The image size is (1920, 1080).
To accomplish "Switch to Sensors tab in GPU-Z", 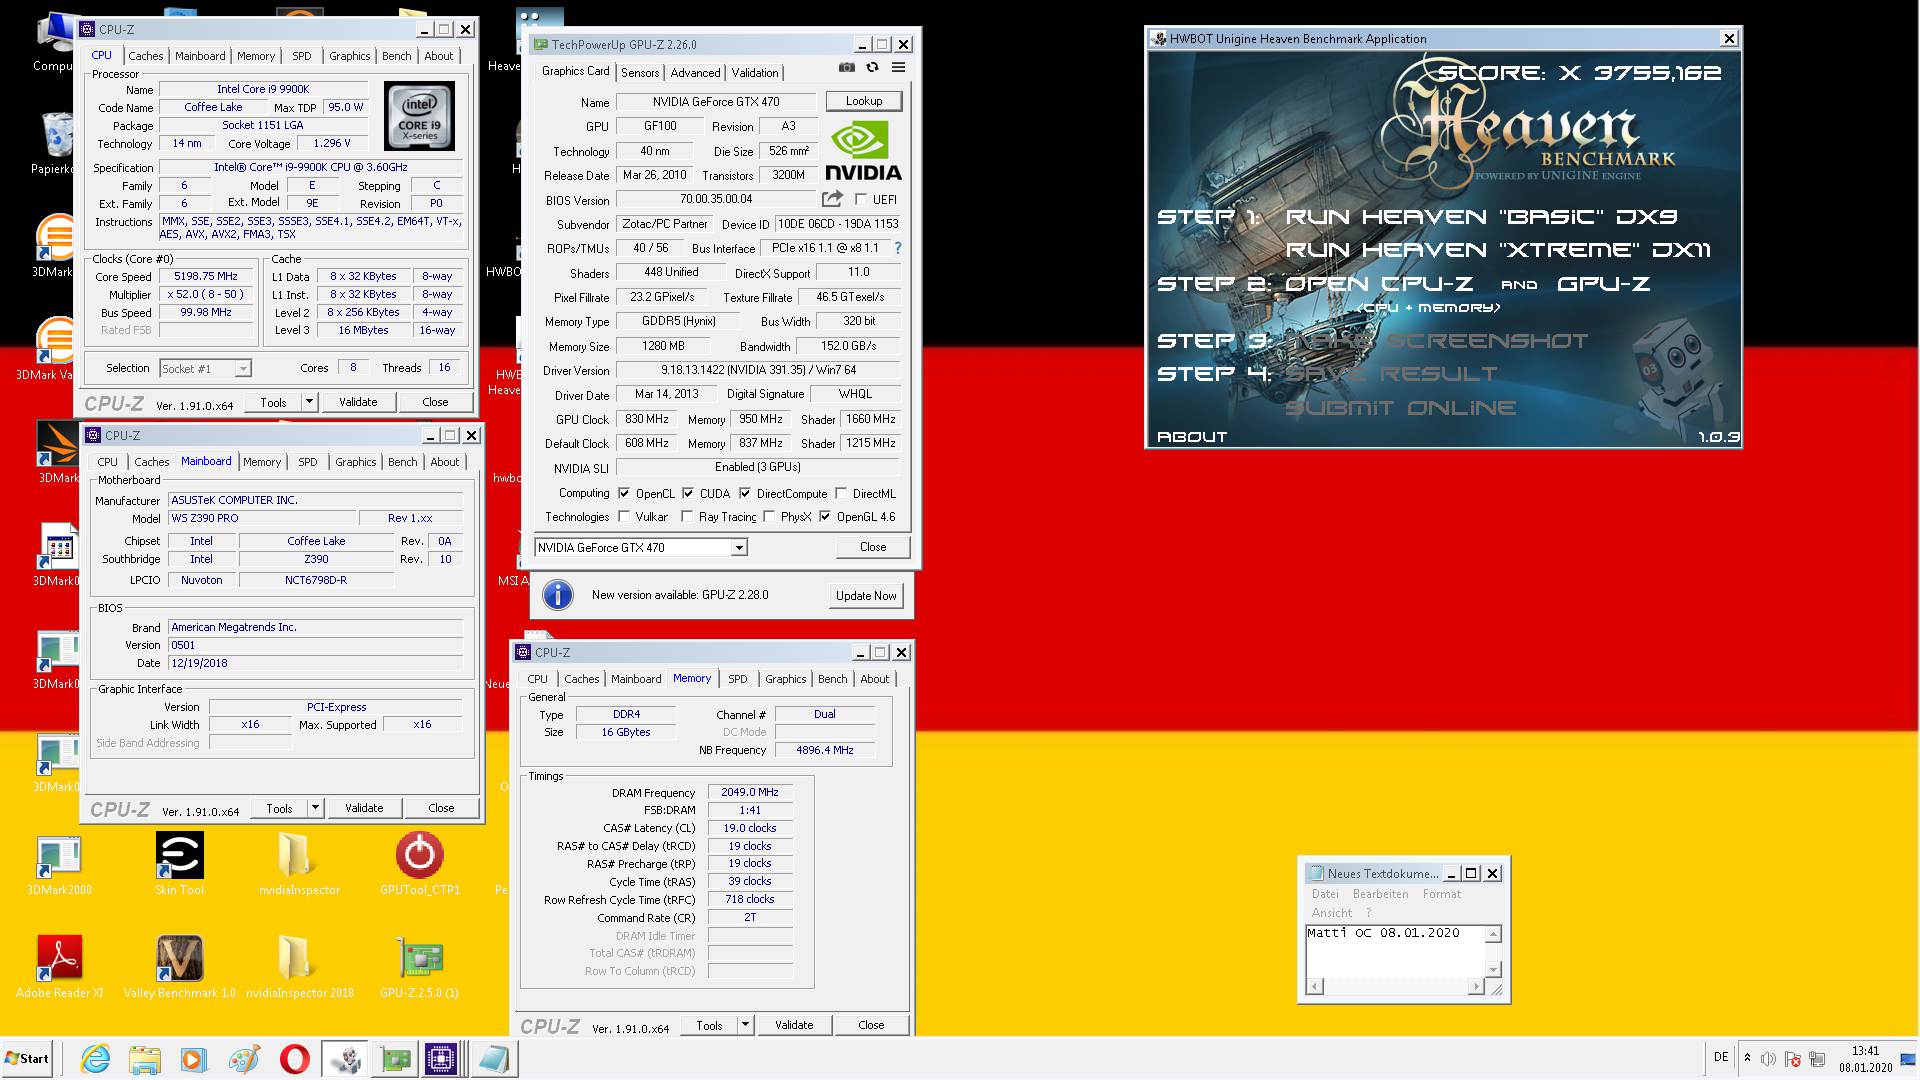I will (x=640, y=72).
